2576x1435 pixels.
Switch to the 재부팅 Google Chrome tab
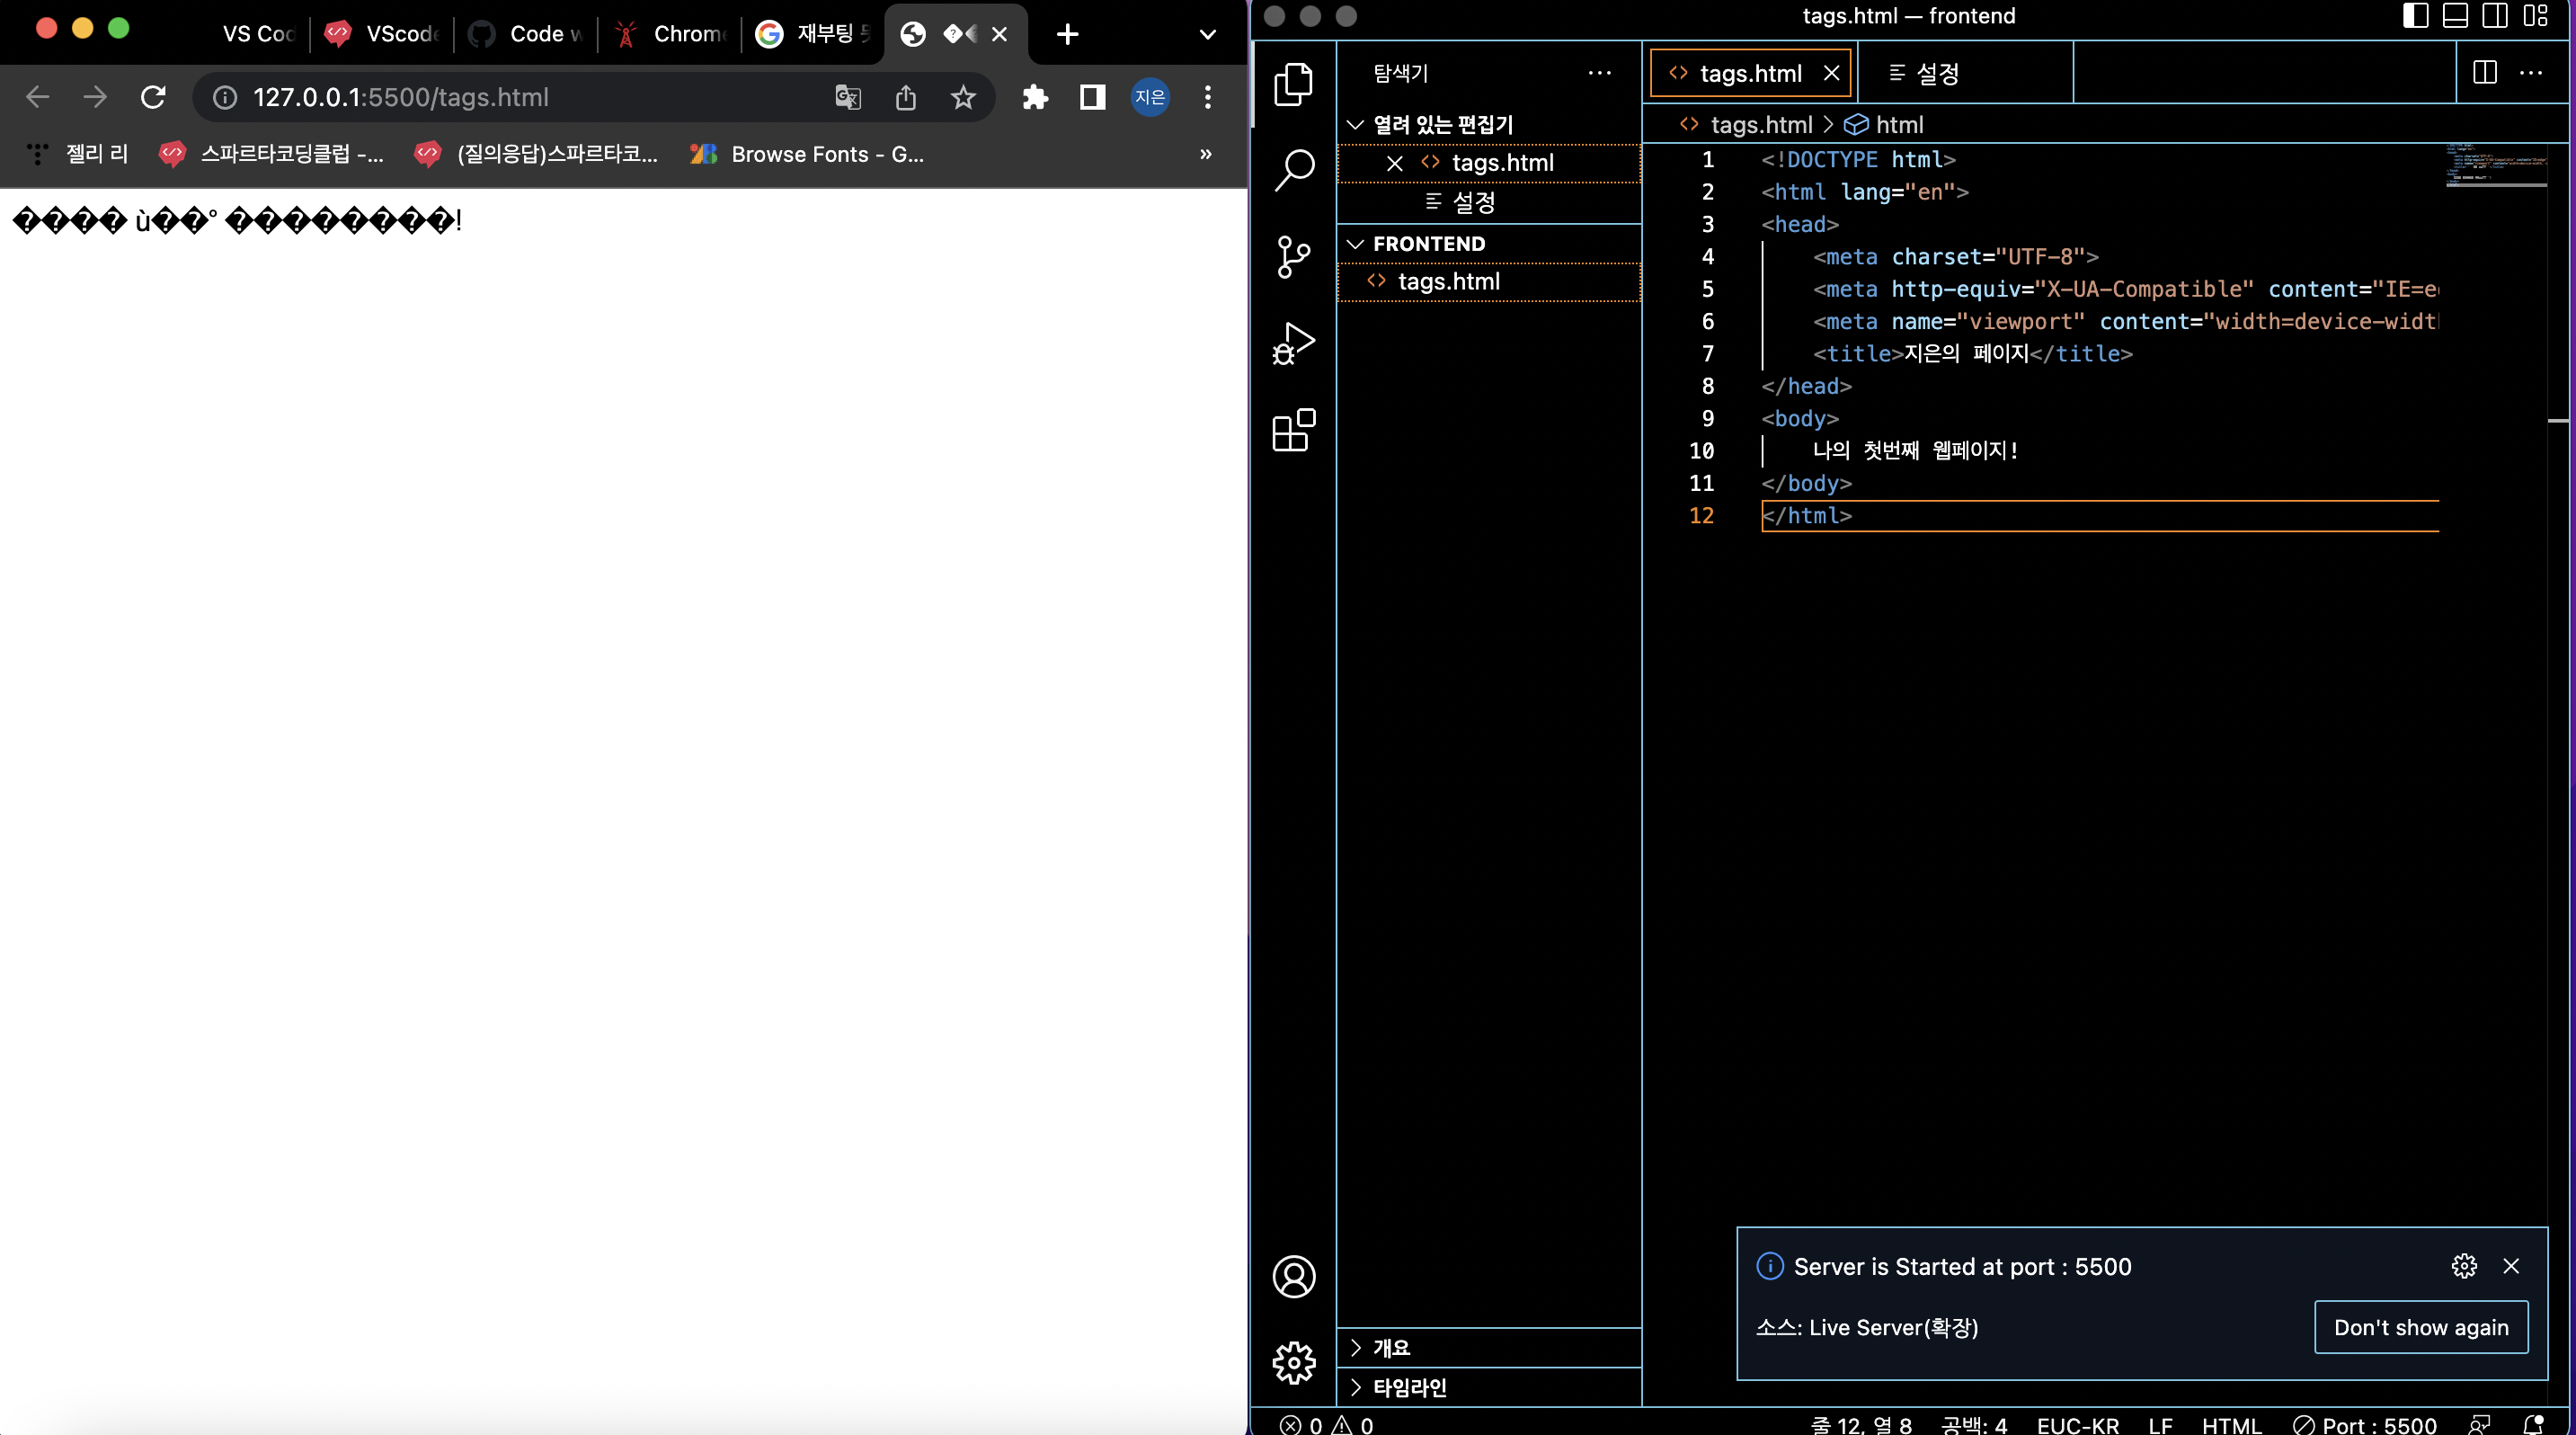812,34
